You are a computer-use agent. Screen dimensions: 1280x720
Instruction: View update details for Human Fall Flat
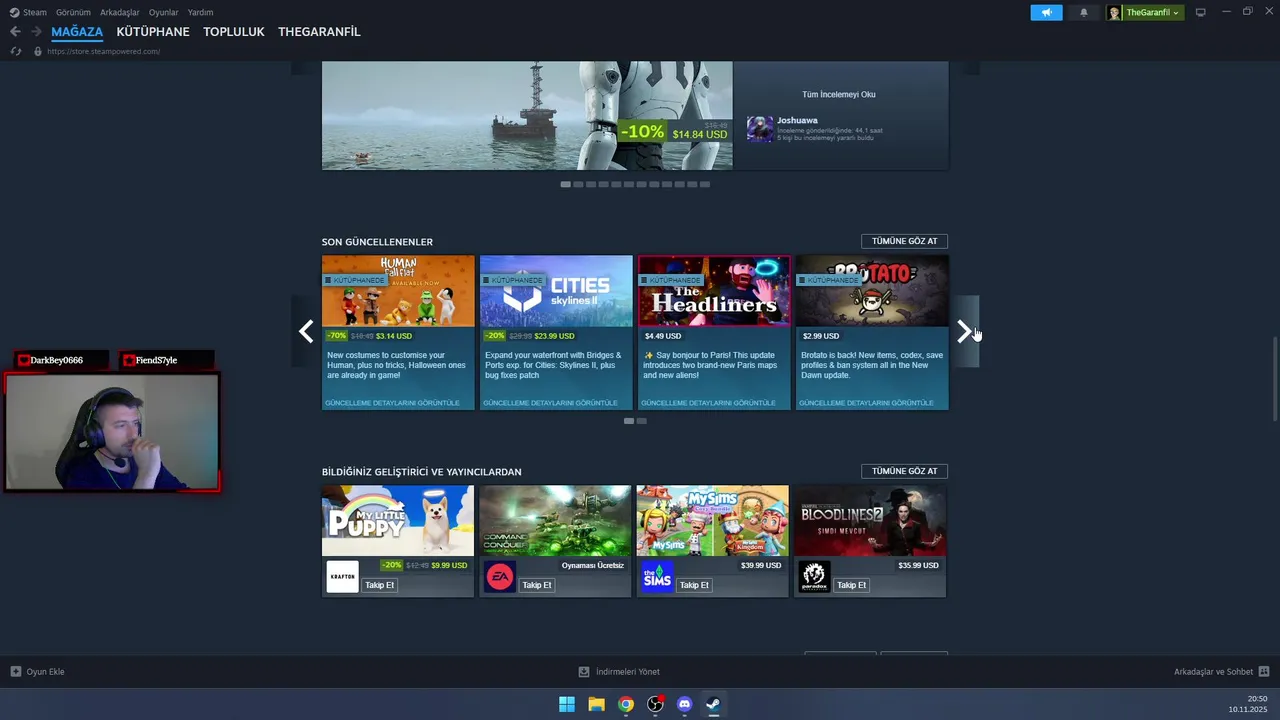(392, 403)
